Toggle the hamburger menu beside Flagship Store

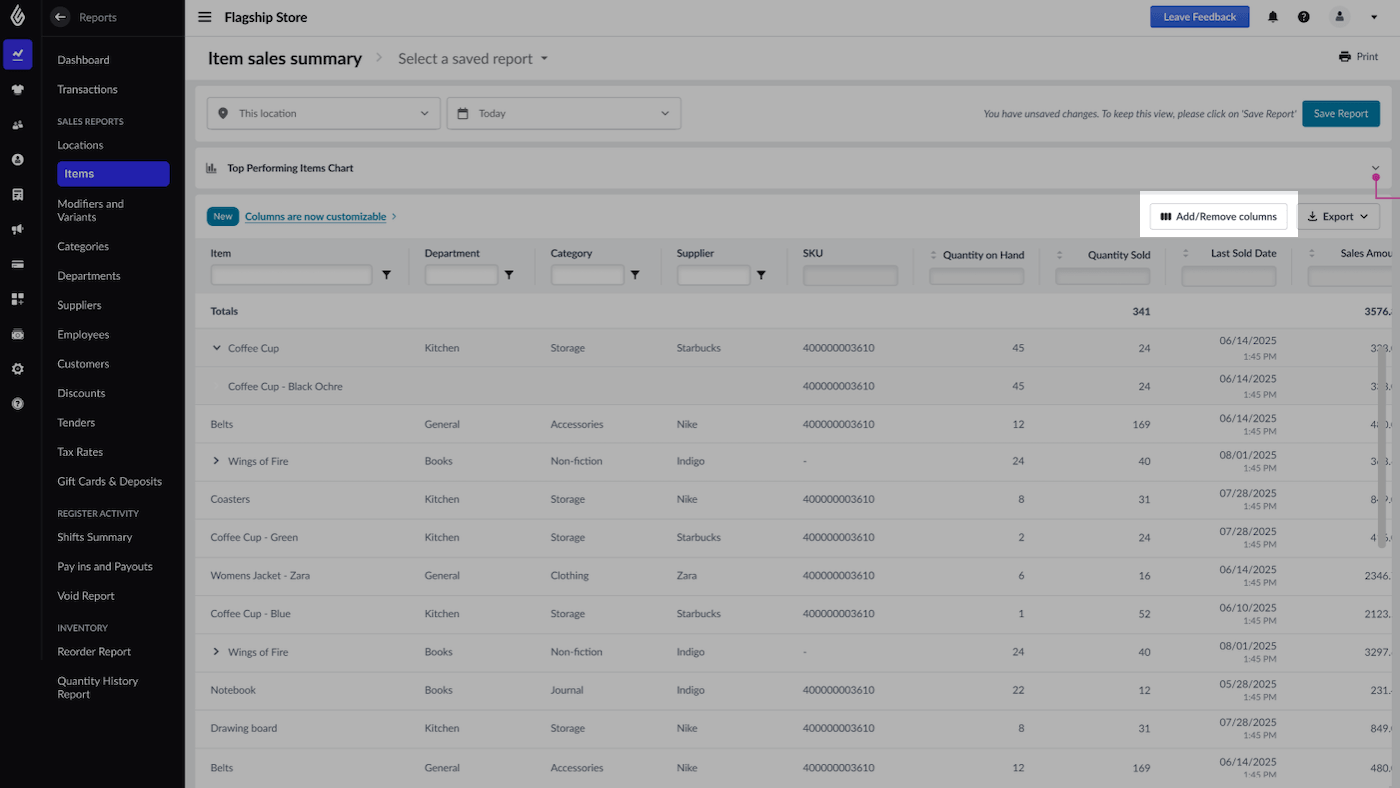point(205,17)
